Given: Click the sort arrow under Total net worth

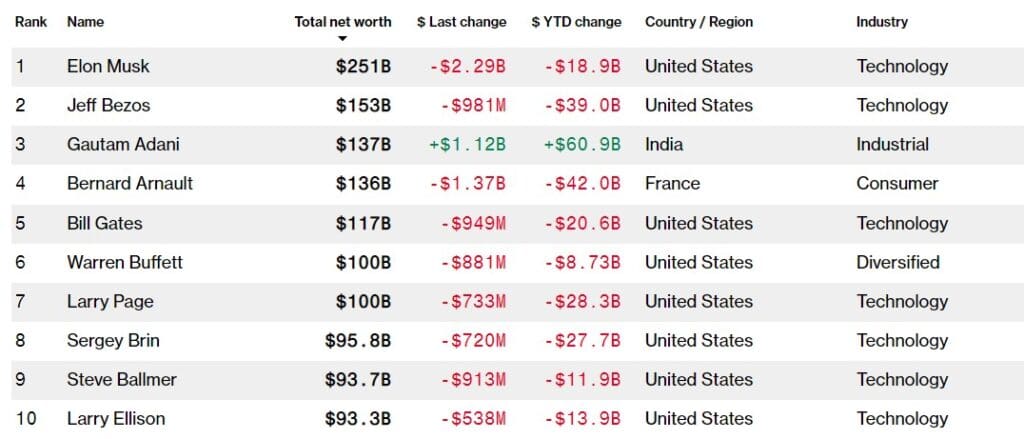Looking at the screenshot, I should [x=342, y=39].
